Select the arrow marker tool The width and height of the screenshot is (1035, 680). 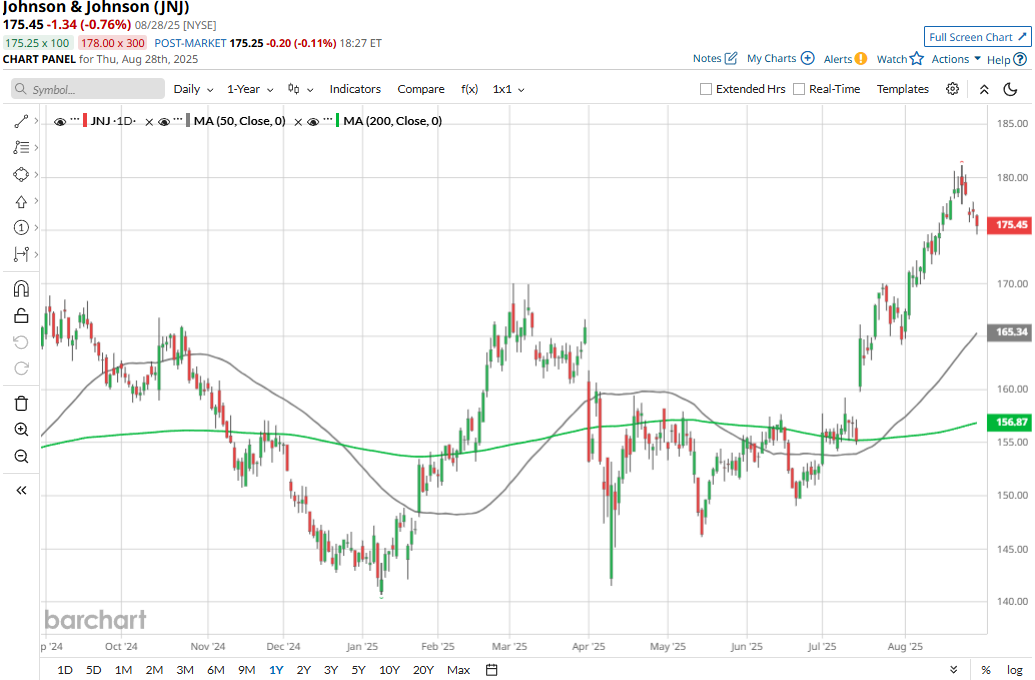pos(21,201)
